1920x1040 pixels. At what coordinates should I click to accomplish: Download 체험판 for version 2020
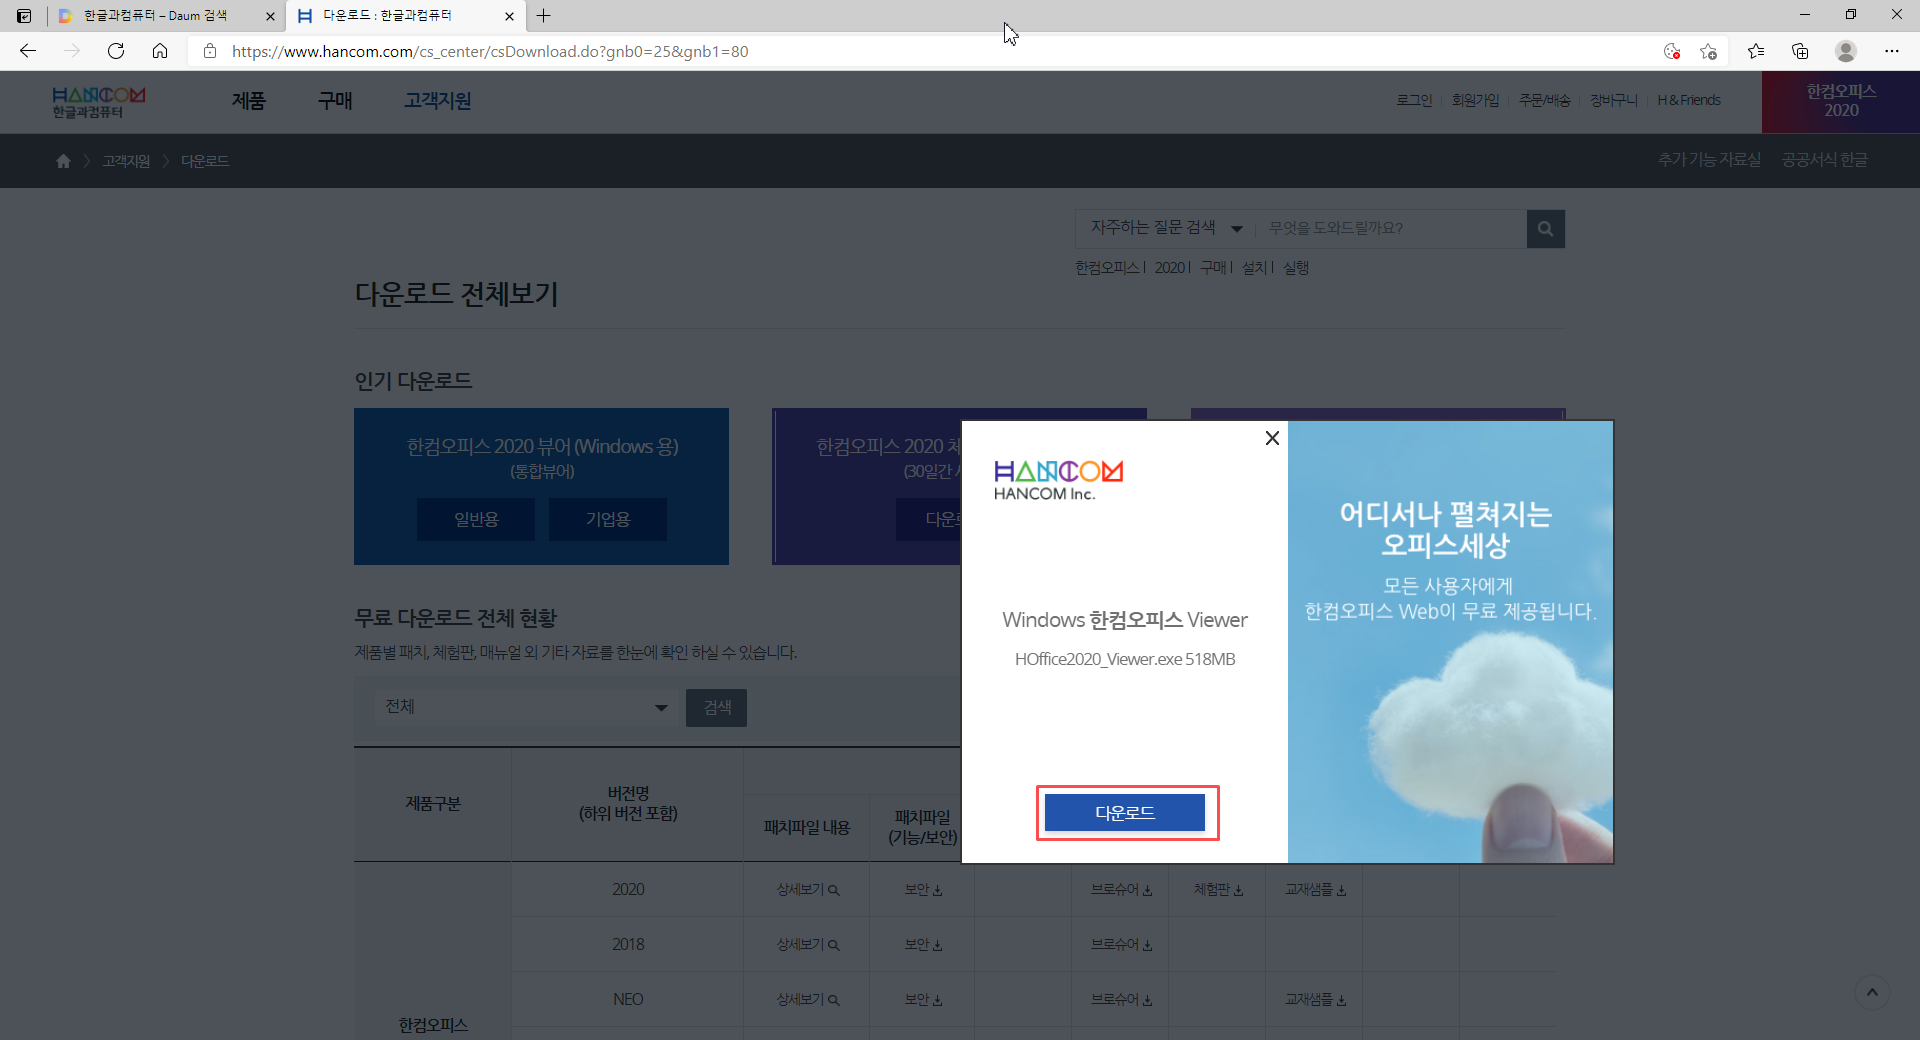coord(1218,889)
